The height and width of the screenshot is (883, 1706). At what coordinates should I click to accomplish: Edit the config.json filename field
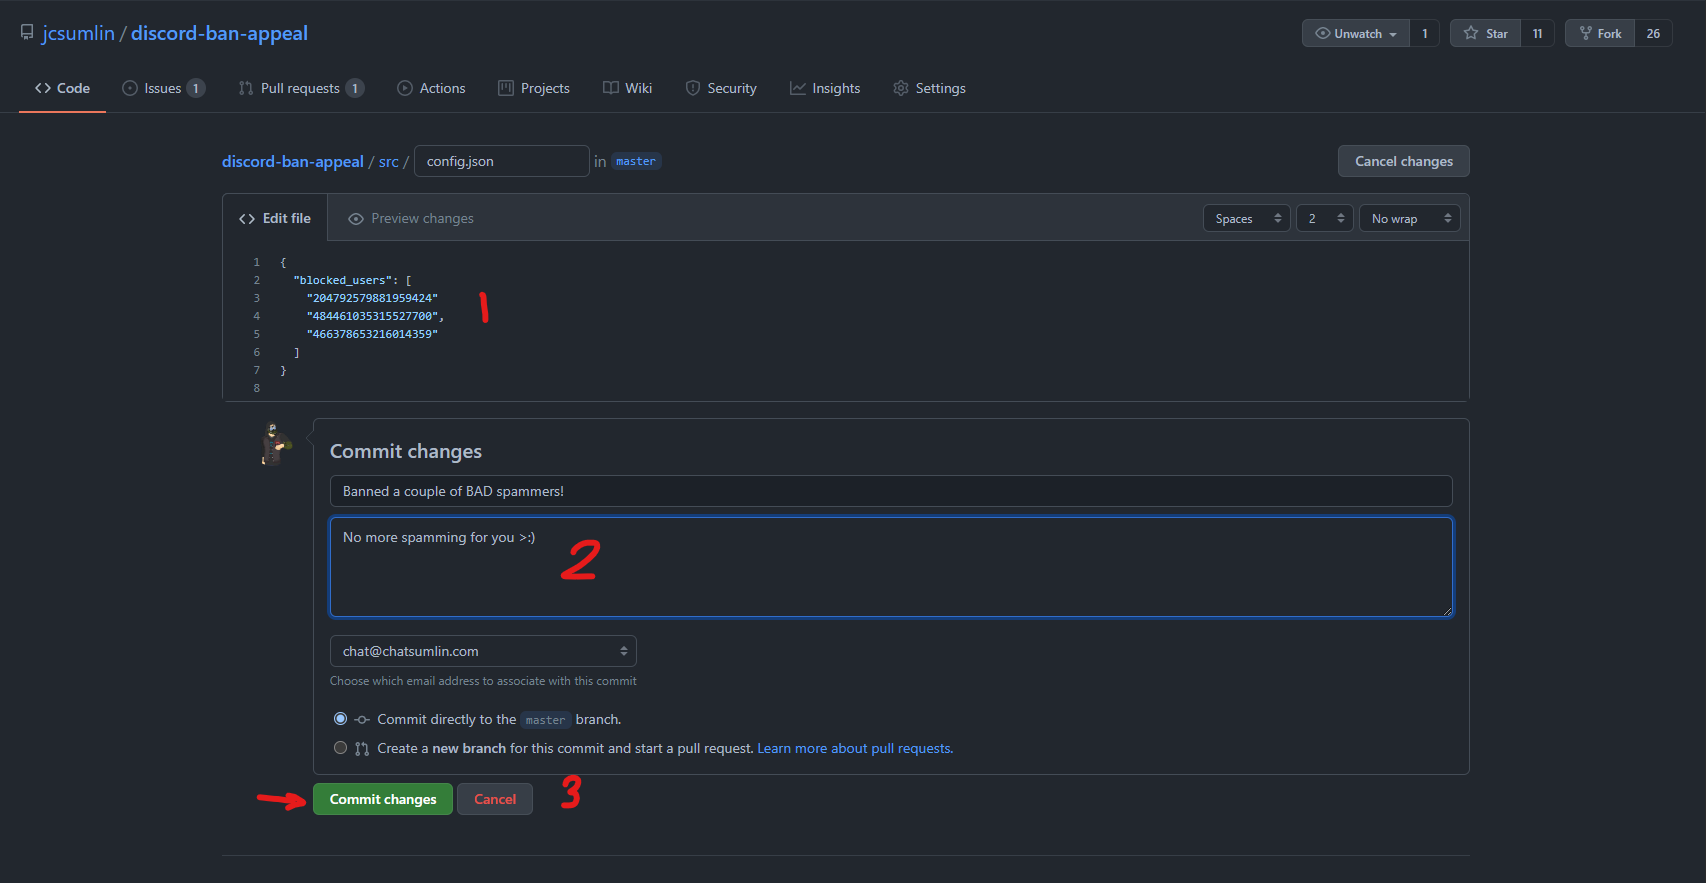tap(501, 161)
